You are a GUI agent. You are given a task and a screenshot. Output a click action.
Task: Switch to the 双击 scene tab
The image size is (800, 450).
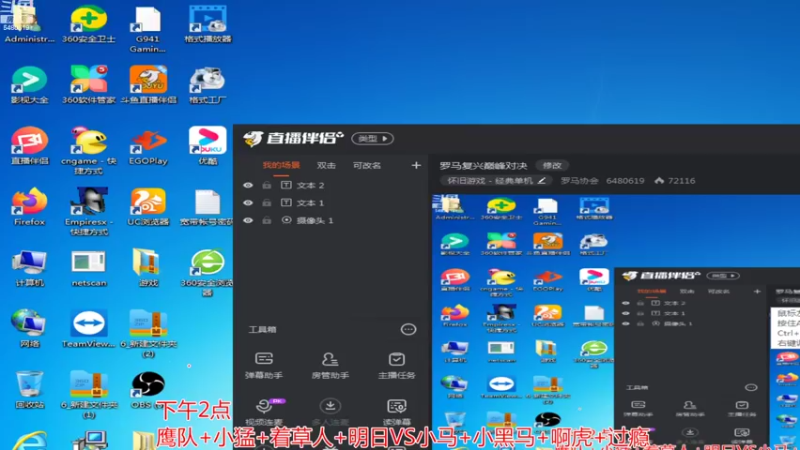(x=326, y=165)
